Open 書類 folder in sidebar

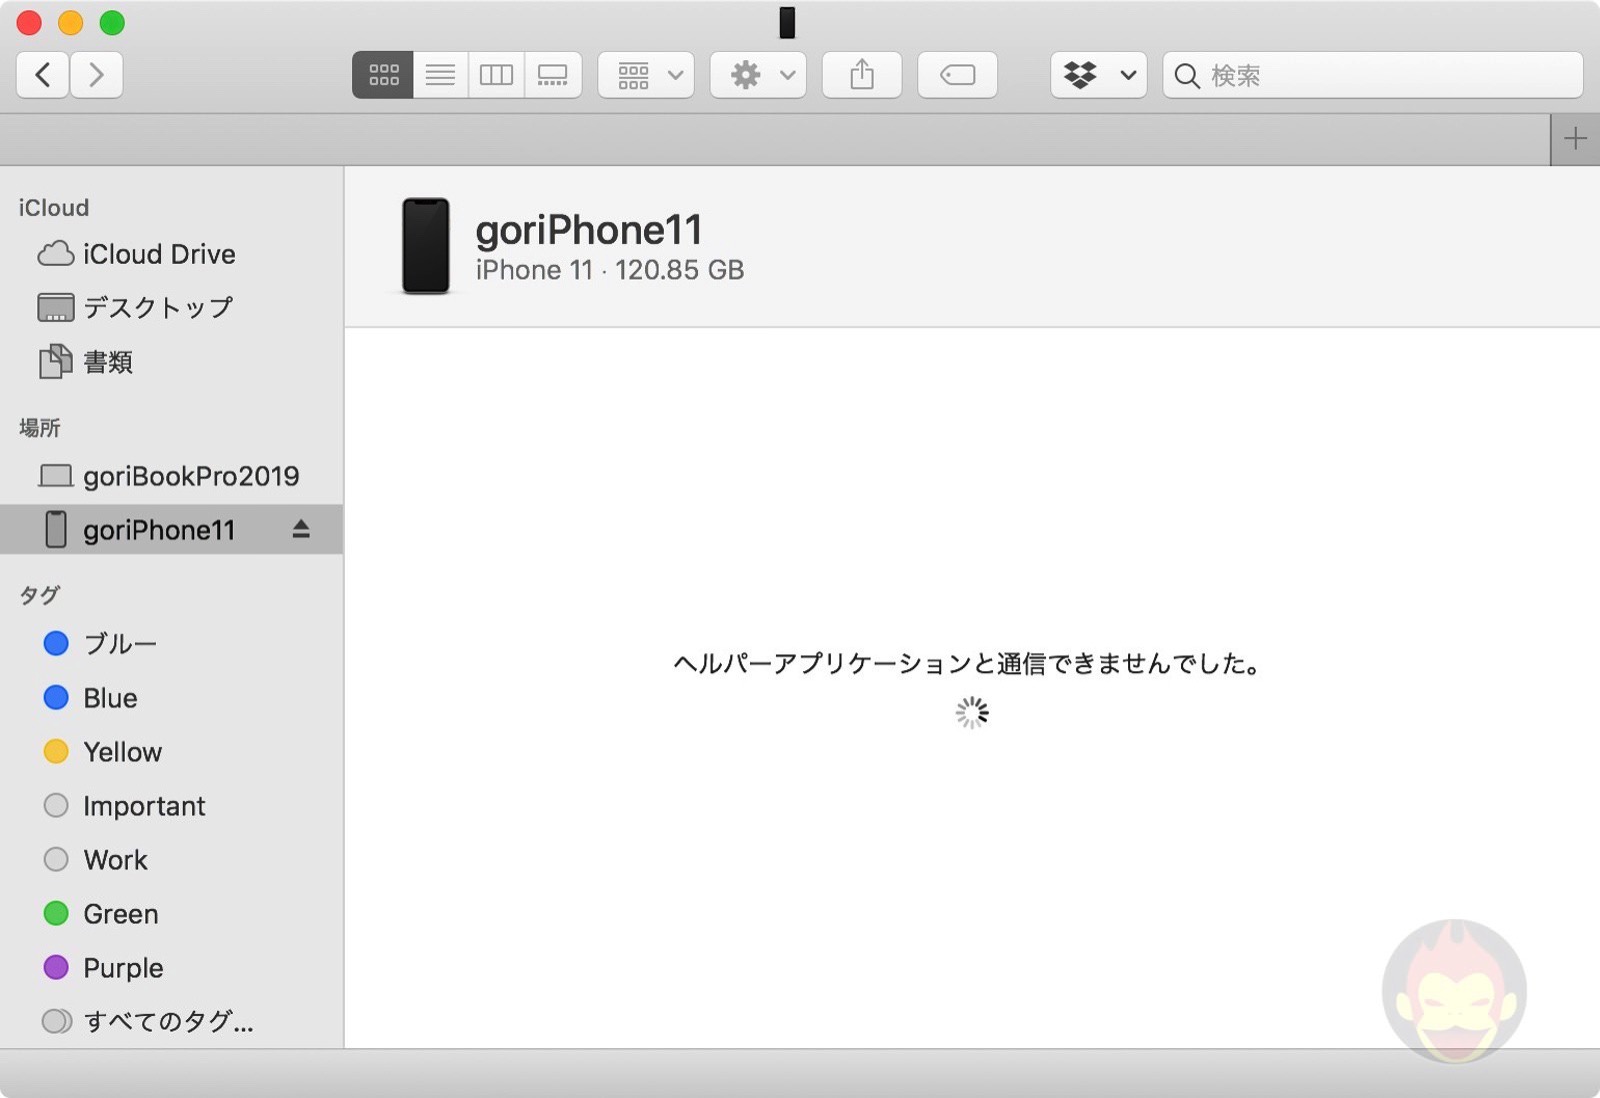pos(172,362)
